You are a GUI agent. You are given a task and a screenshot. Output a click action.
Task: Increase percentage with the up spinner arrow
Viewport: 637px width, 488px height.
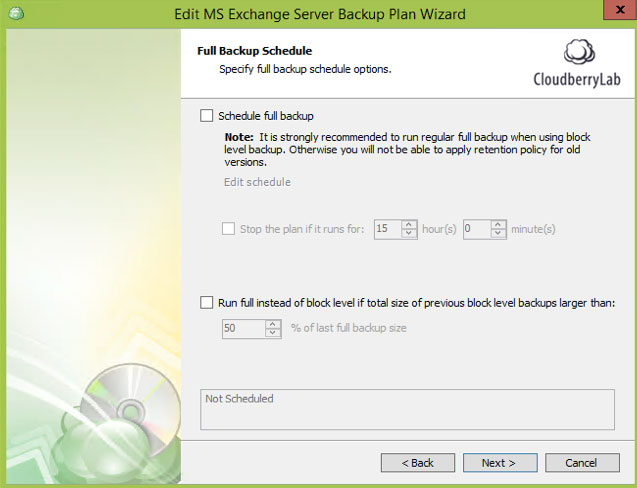click(273, 324)
